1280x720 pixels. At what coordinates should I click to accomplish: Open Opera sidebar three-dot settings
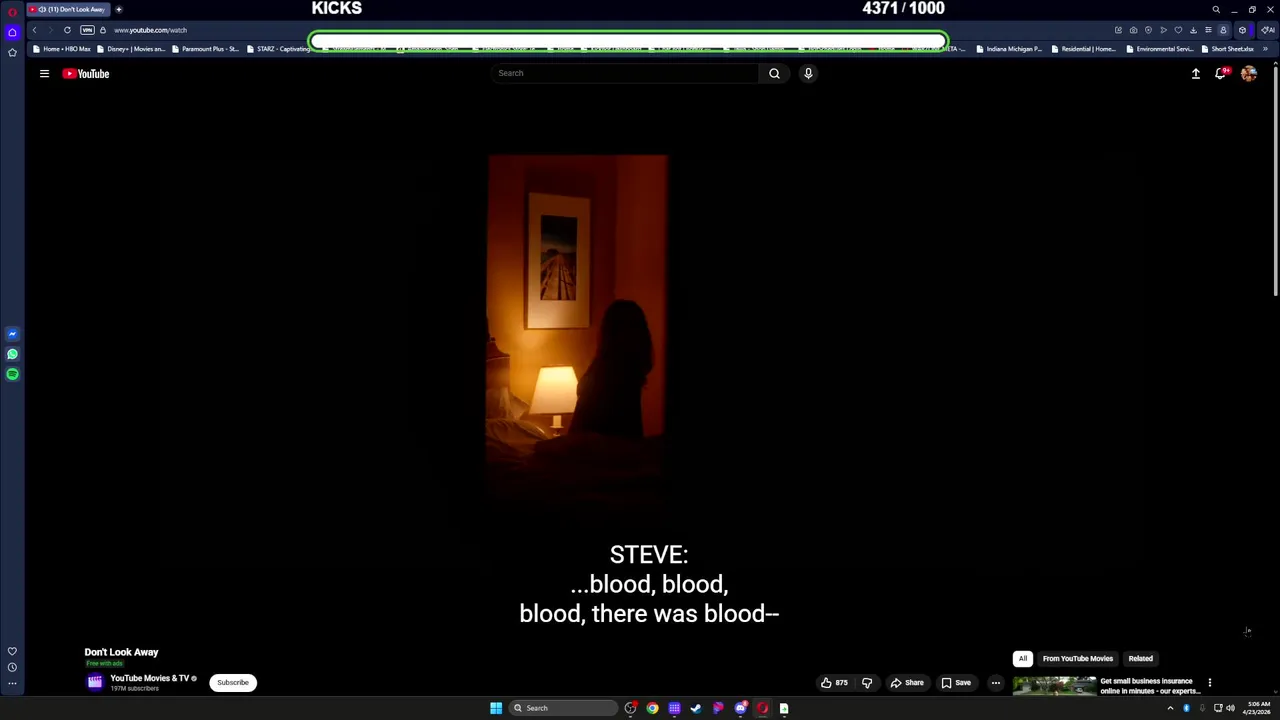(x=12, y=684)
